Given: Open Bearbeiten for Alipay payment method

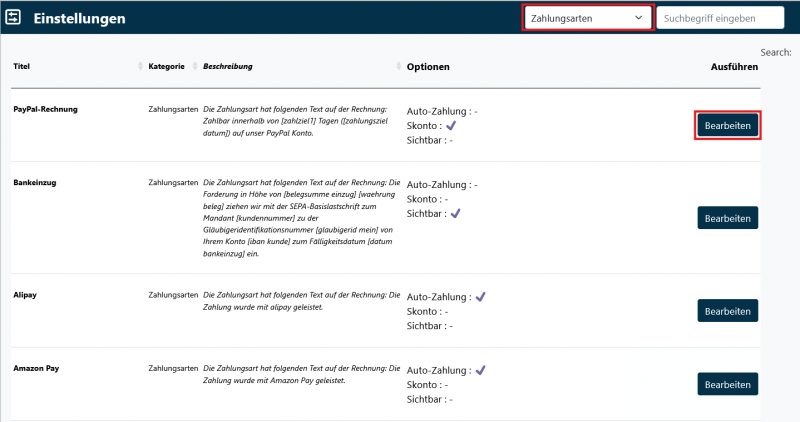Looking at the screenshot, I should click(x=727, y=311).
